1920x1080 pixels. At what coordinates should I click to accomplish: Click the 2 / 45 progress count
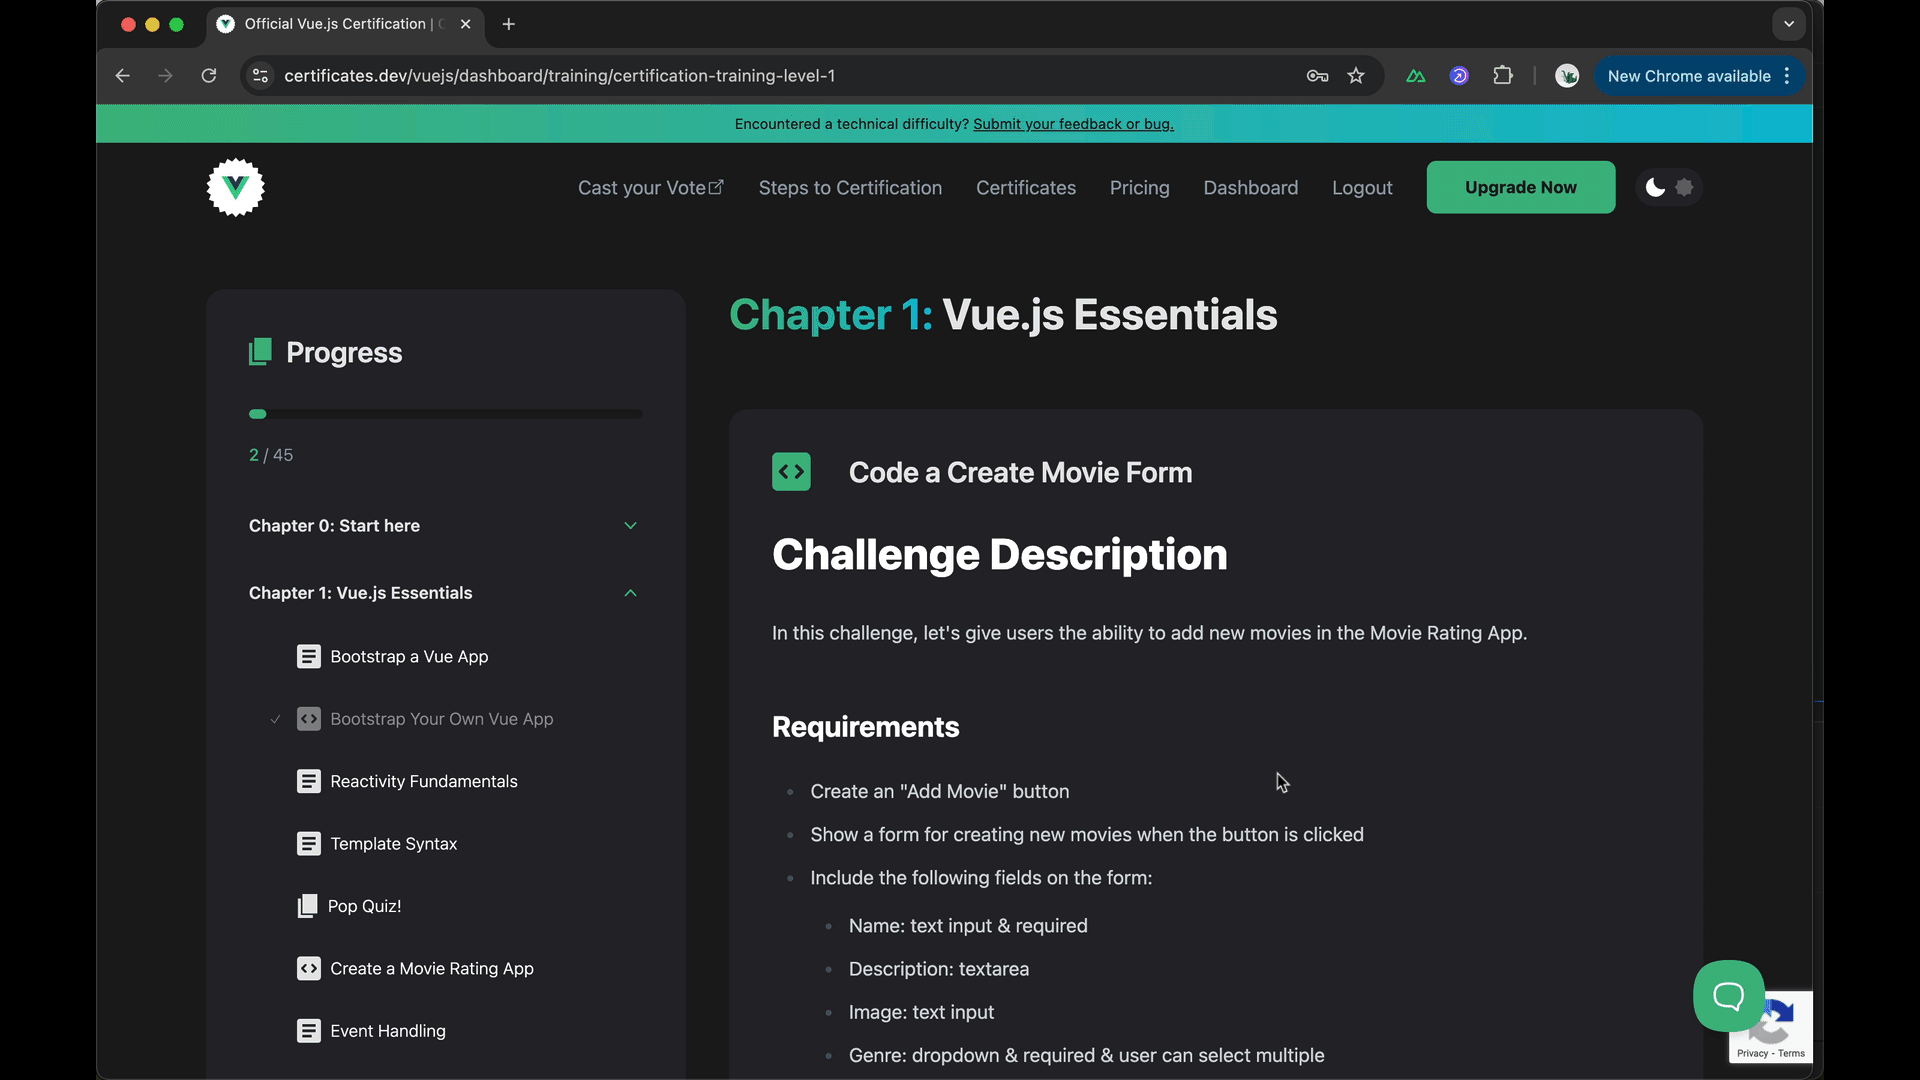[x=271, y=455]
